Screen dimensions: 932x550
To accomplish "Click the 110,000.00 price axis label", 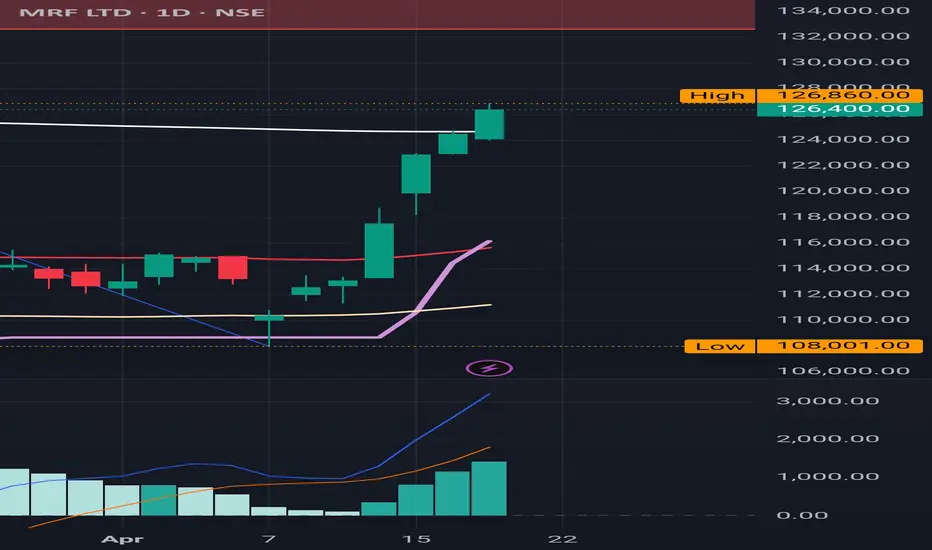I will coord(843,320).
